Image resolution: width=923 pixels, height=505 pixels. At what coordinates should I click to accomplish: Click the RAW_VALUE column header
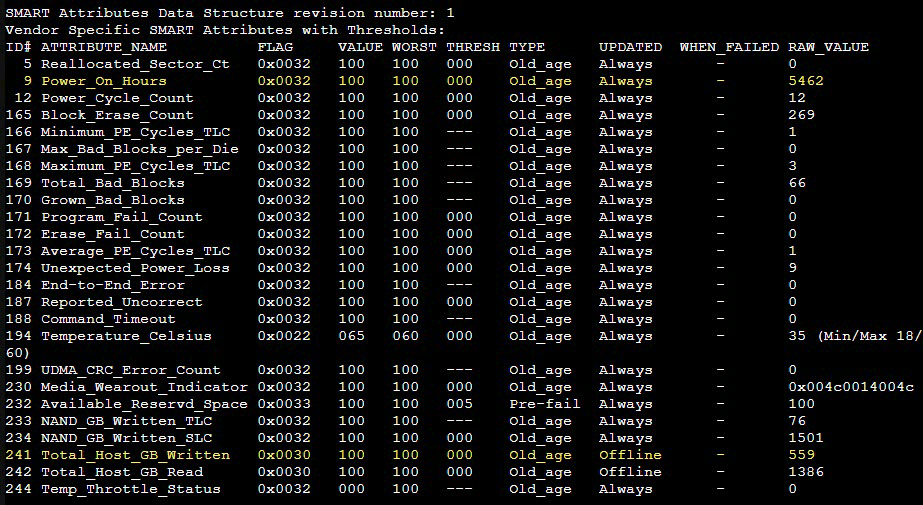pyautogui.click(x=829, y=47)
